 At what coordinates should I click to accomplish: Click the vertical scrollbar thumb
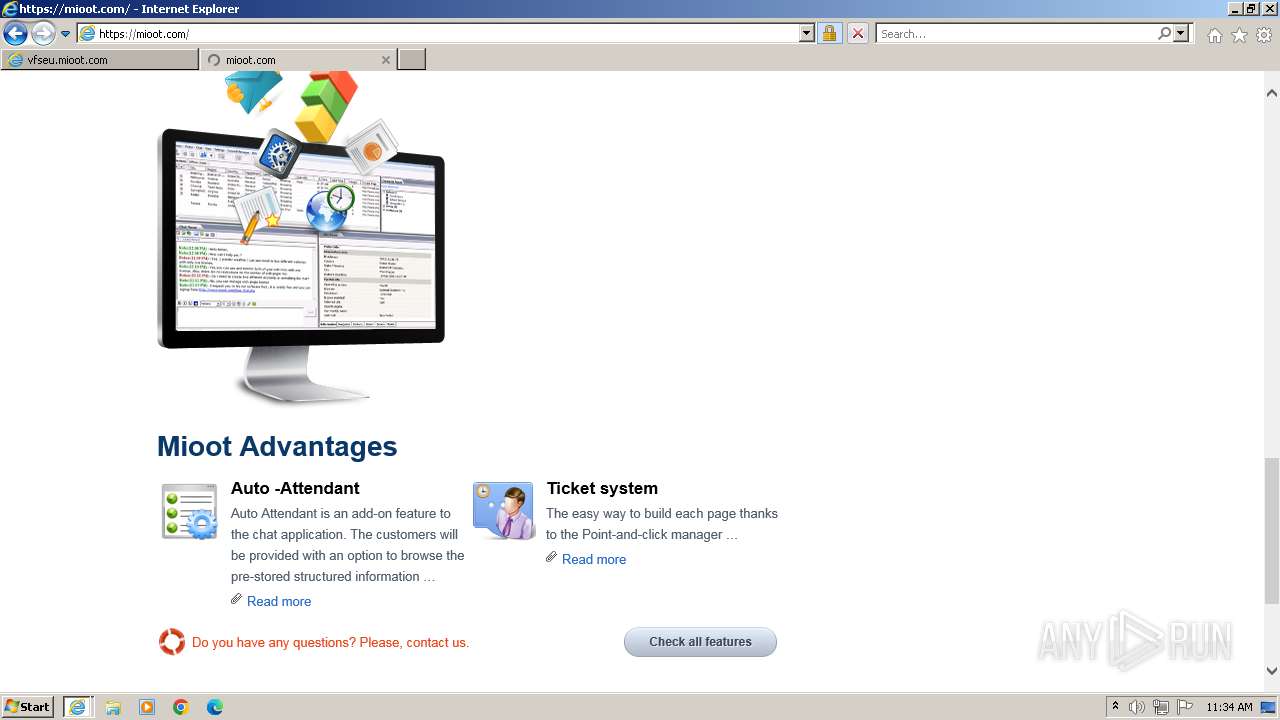click(x=1271, y=530)
